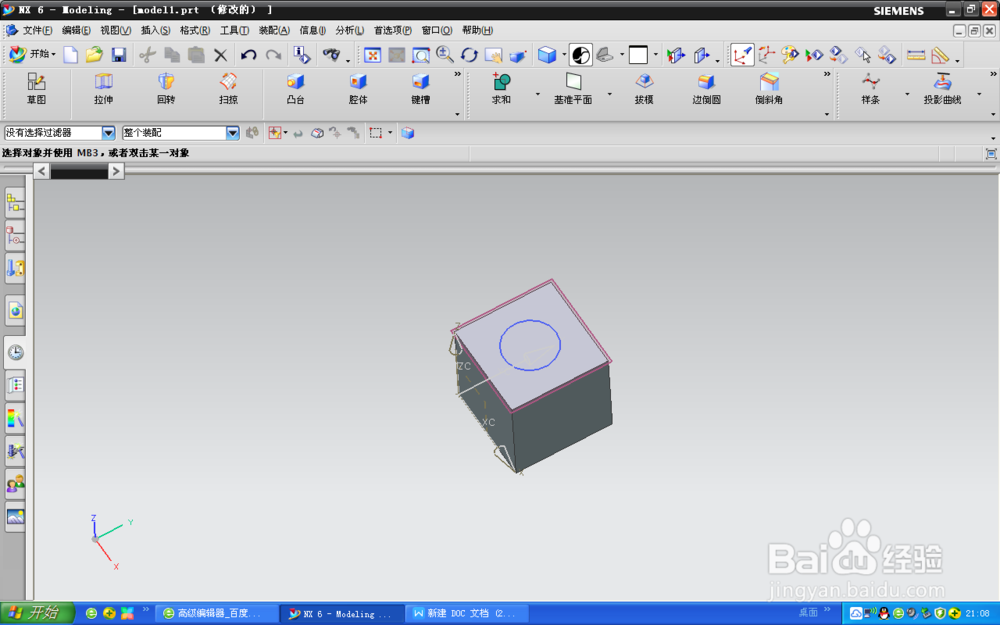Toggle the WCS display button
Viewport: 1000px width, 625px height.
pyautogui.click(x=742, y=55)
